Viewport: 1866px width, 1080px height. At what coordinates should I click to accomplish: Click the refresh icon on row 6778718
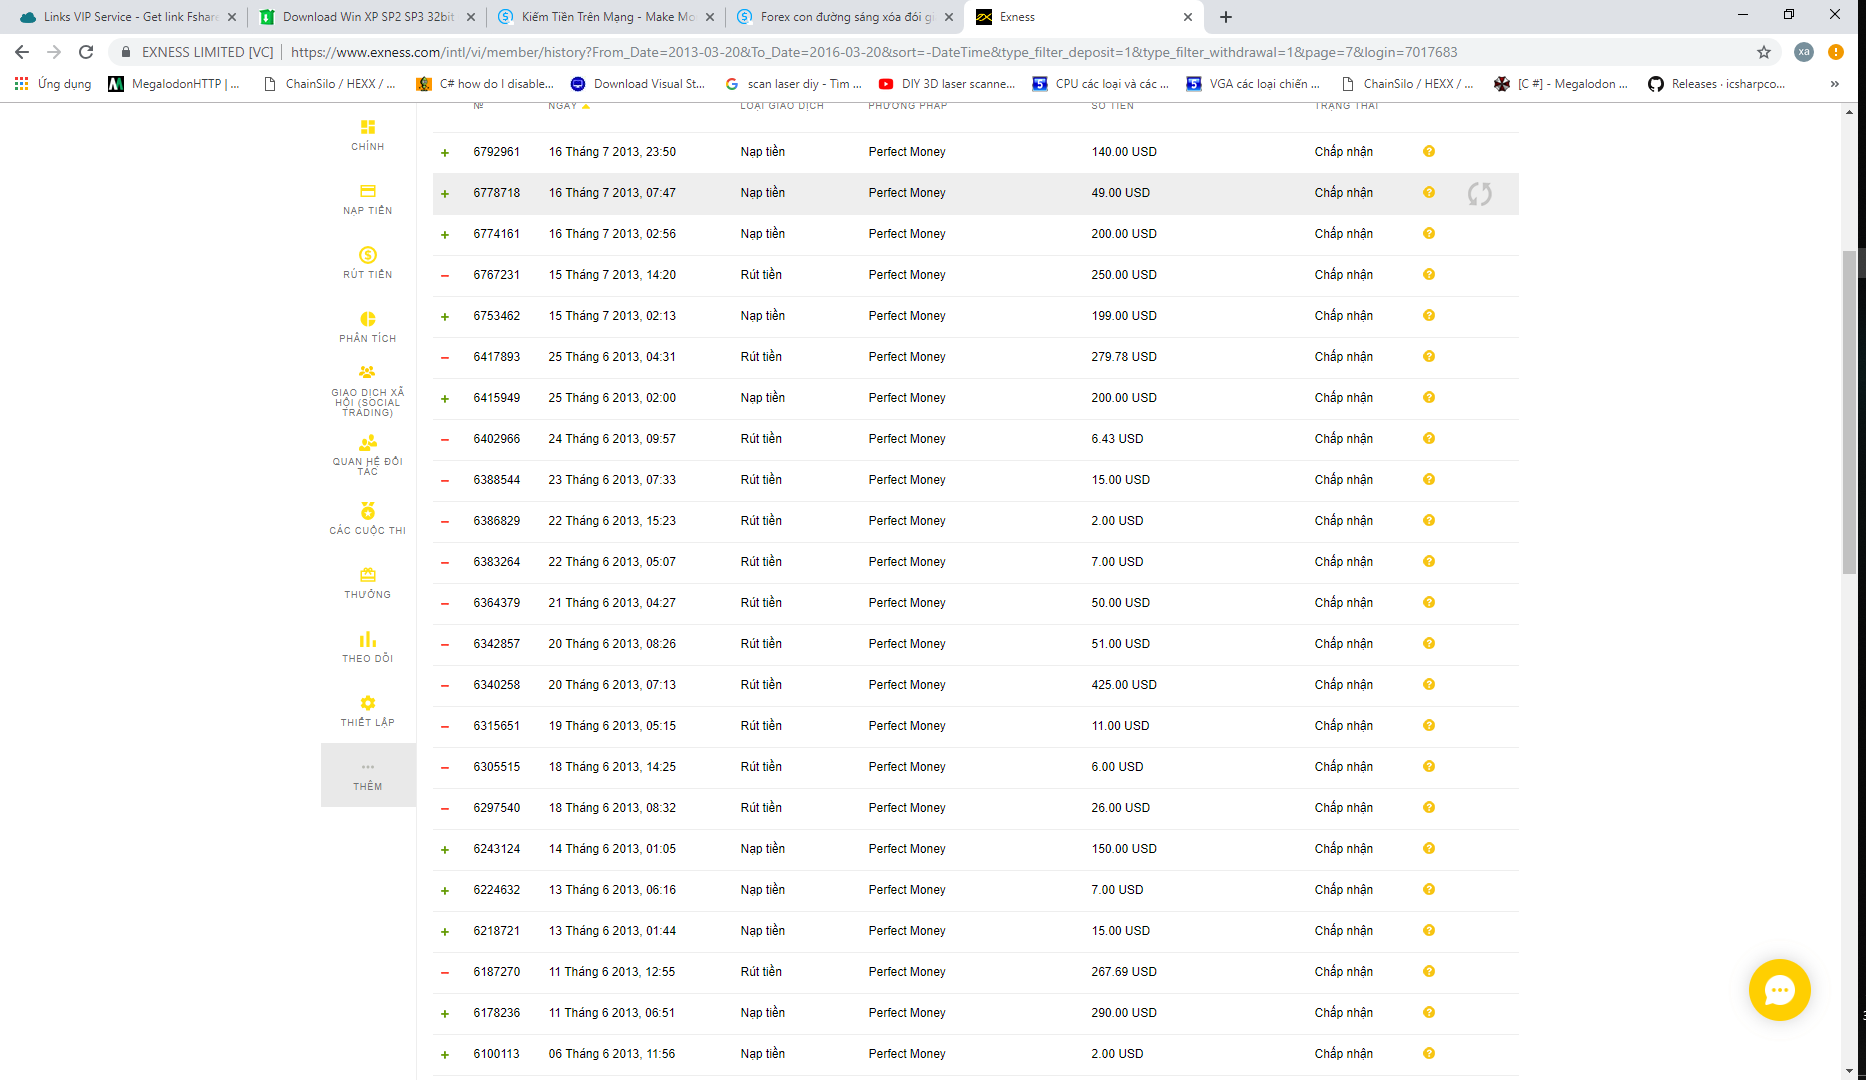coord(1479,194)
